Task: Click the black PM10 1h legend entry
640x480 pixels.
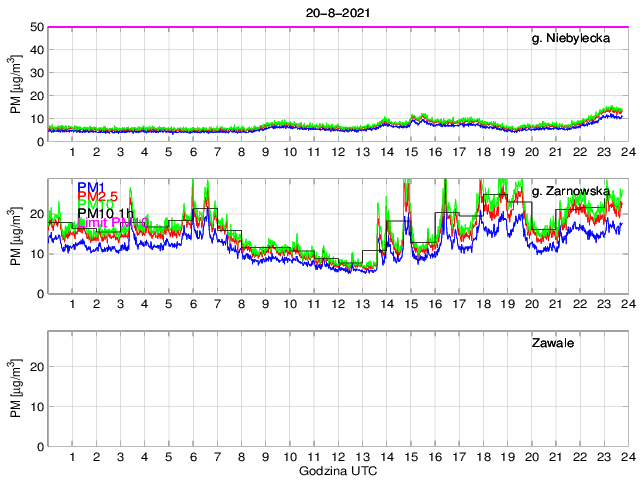Action: point(105,211)
